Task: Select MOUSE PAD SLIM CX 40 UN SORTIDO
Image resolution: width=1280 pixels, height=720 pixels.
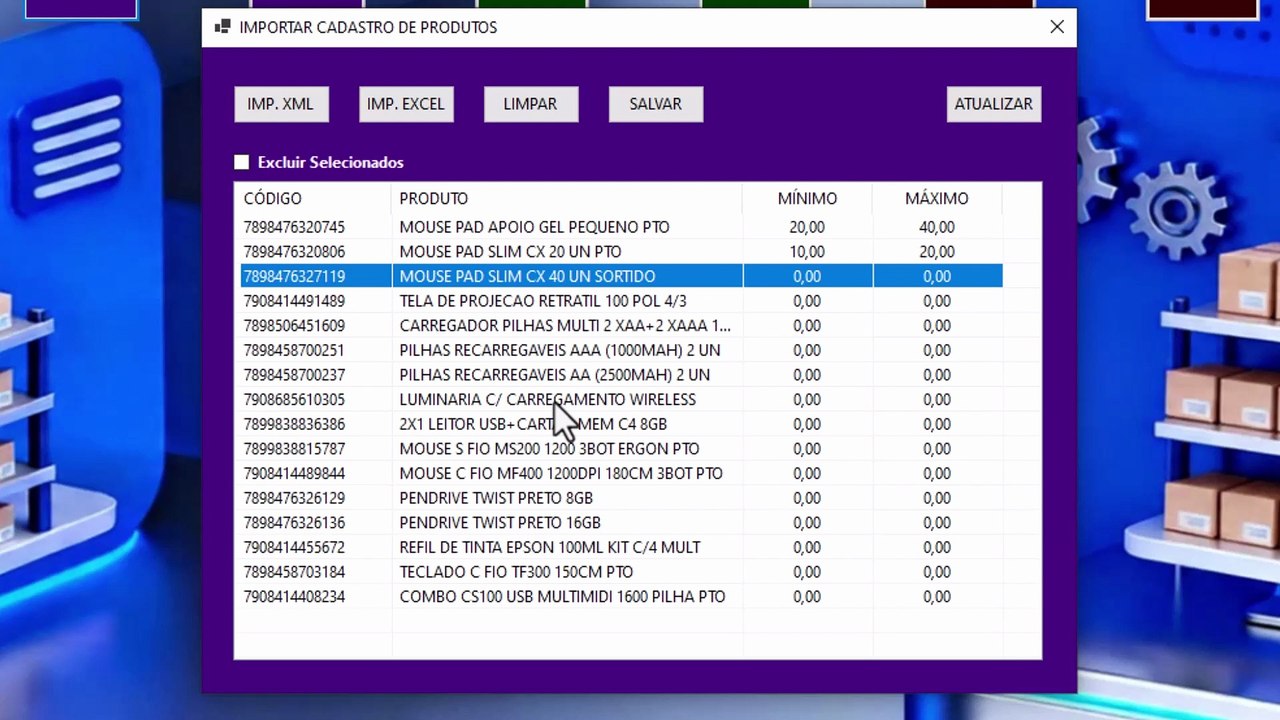Action: coord(527,277)
